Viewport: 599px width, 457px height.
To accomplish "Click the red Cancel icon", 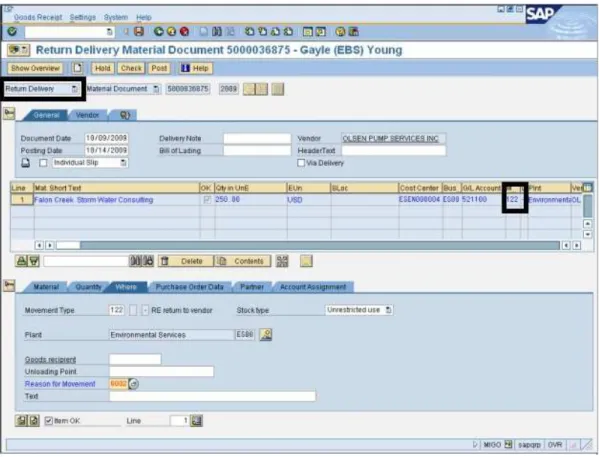I will point(184,31).
